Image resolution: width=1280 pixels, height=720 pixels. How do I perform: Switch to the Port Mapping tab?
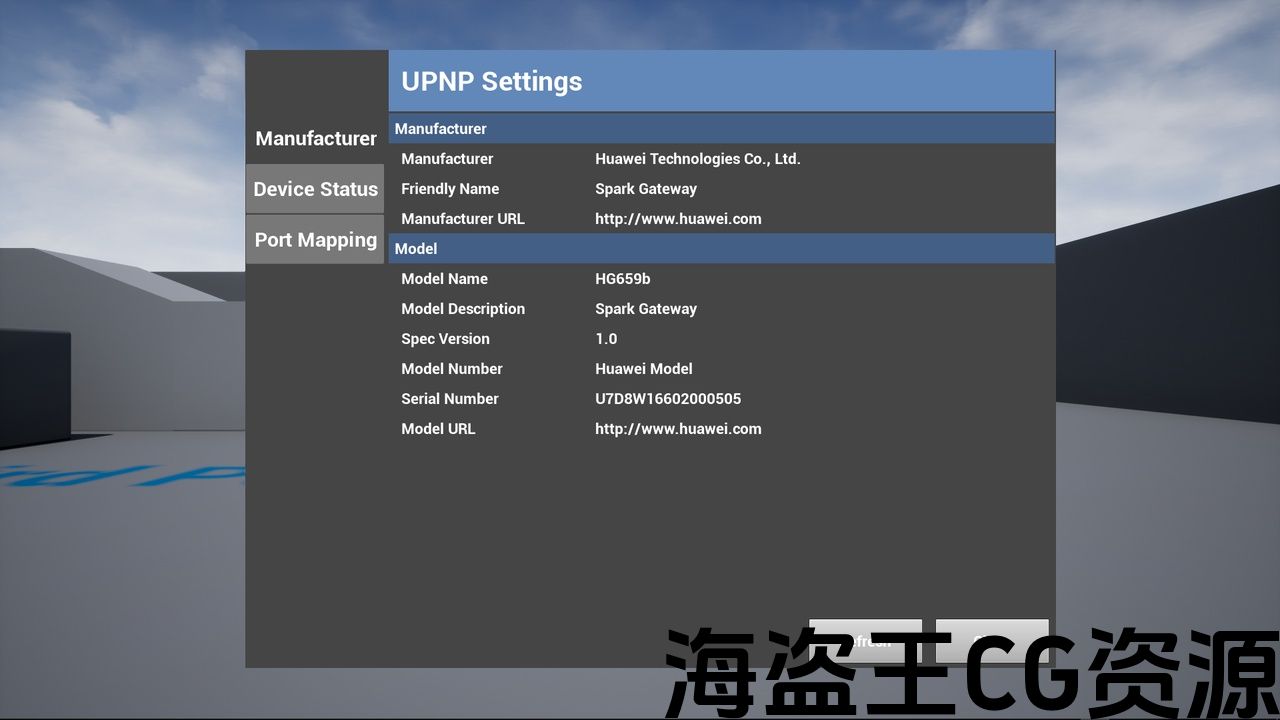coord(315,240)
